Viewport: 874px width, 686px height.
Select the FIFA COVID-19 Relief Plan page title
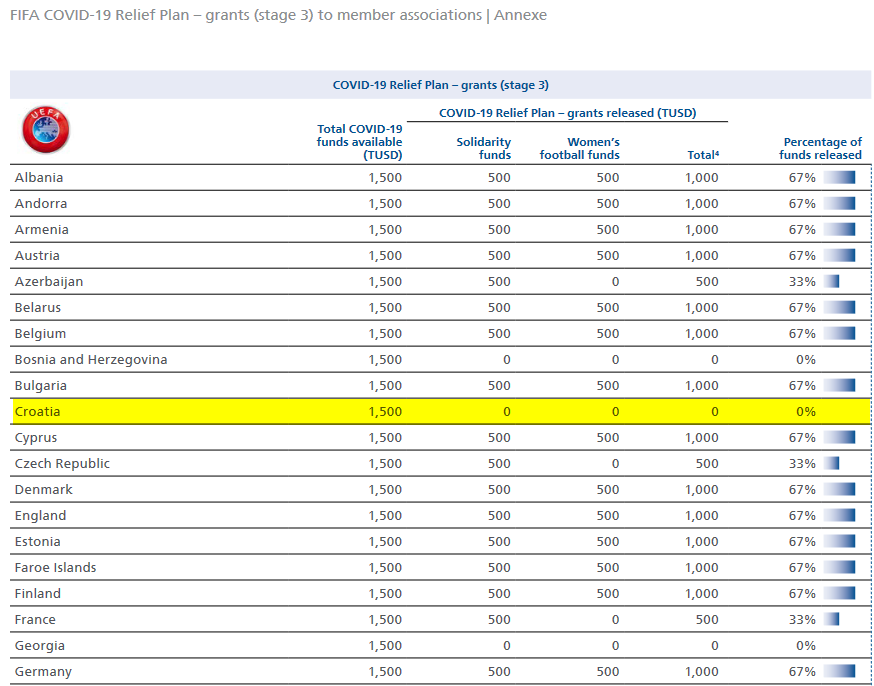278,15
